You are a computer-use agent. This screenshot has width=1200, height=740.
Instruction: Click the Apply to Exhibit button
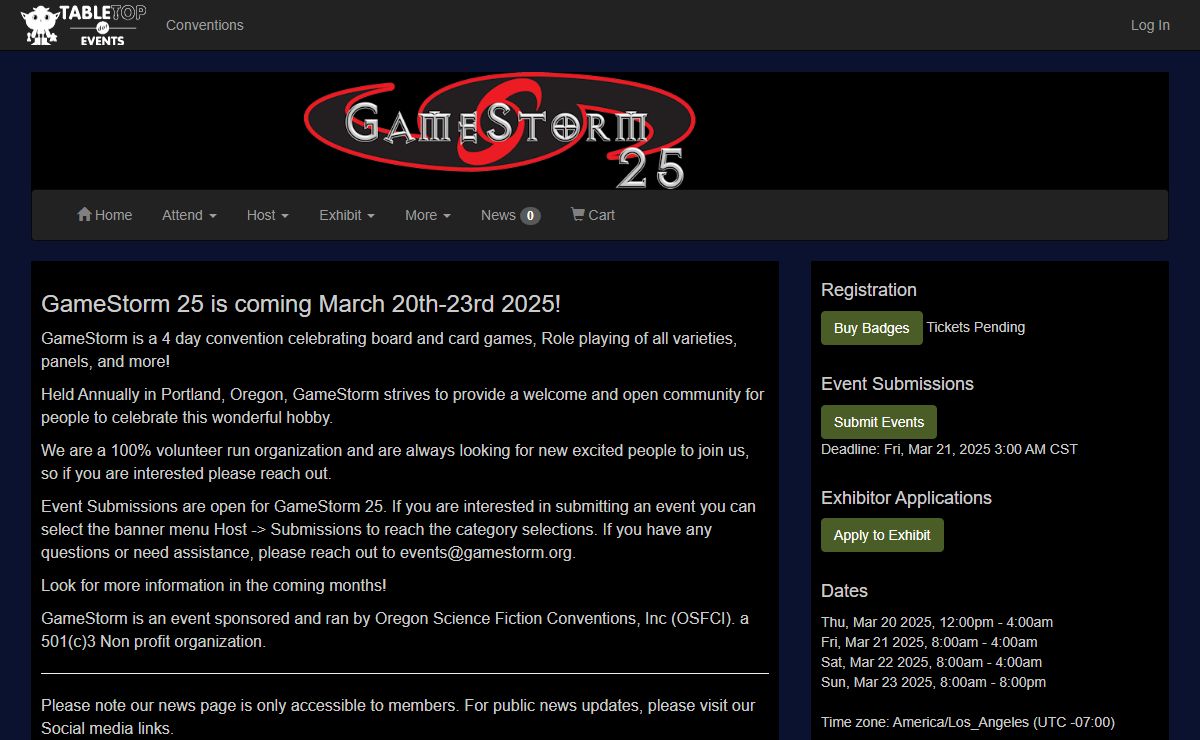click(x=882, y=535)
